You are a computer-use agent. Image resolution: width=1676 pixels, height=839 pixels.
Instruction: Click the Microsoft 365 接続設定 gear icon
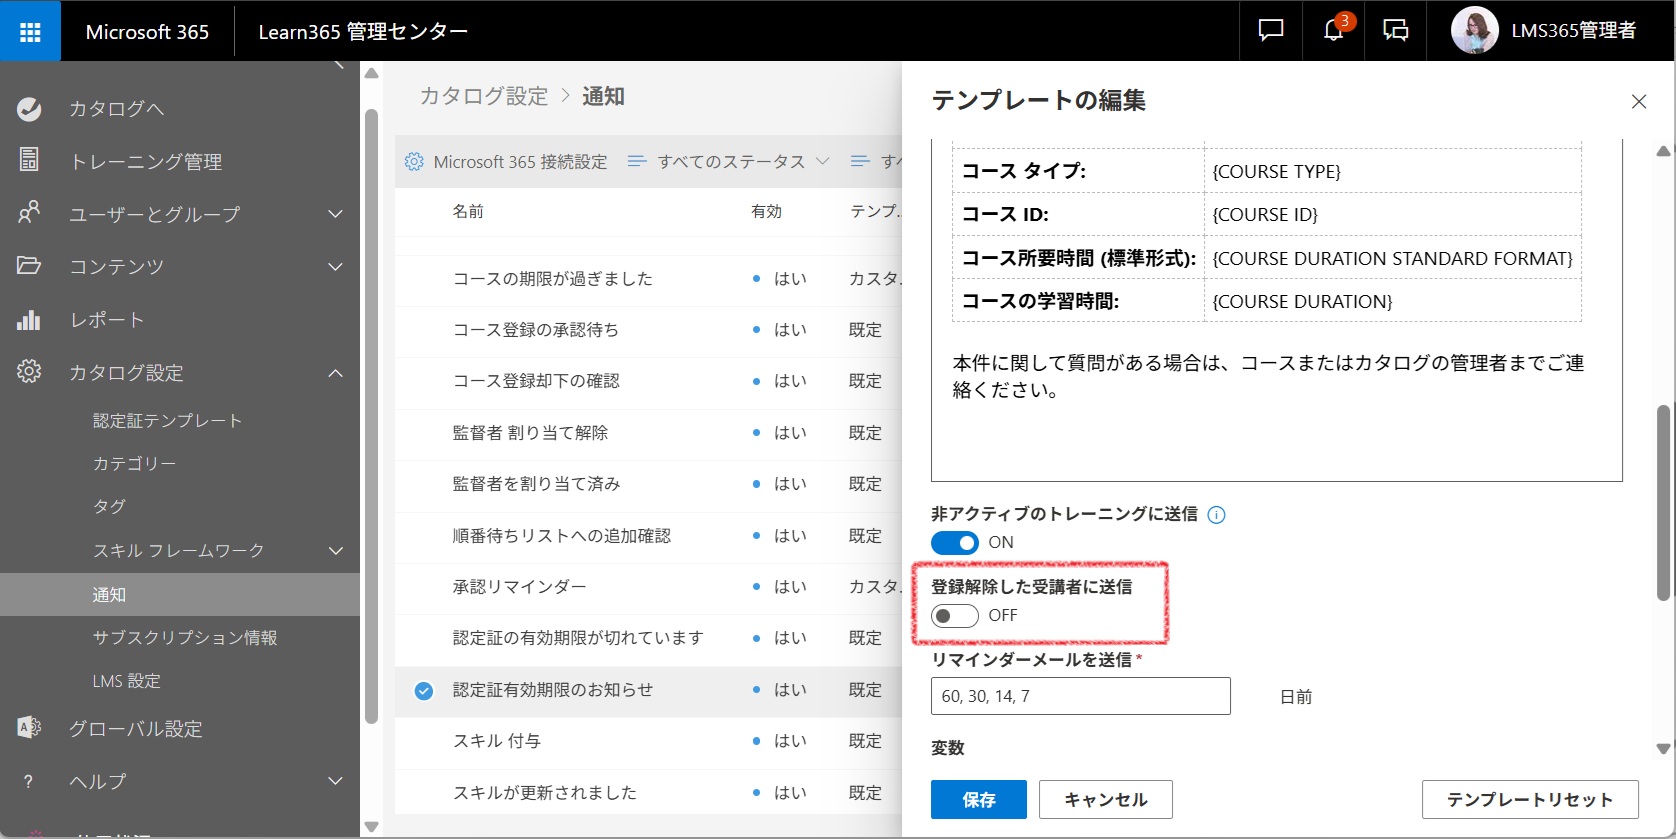tap(414, 161)
